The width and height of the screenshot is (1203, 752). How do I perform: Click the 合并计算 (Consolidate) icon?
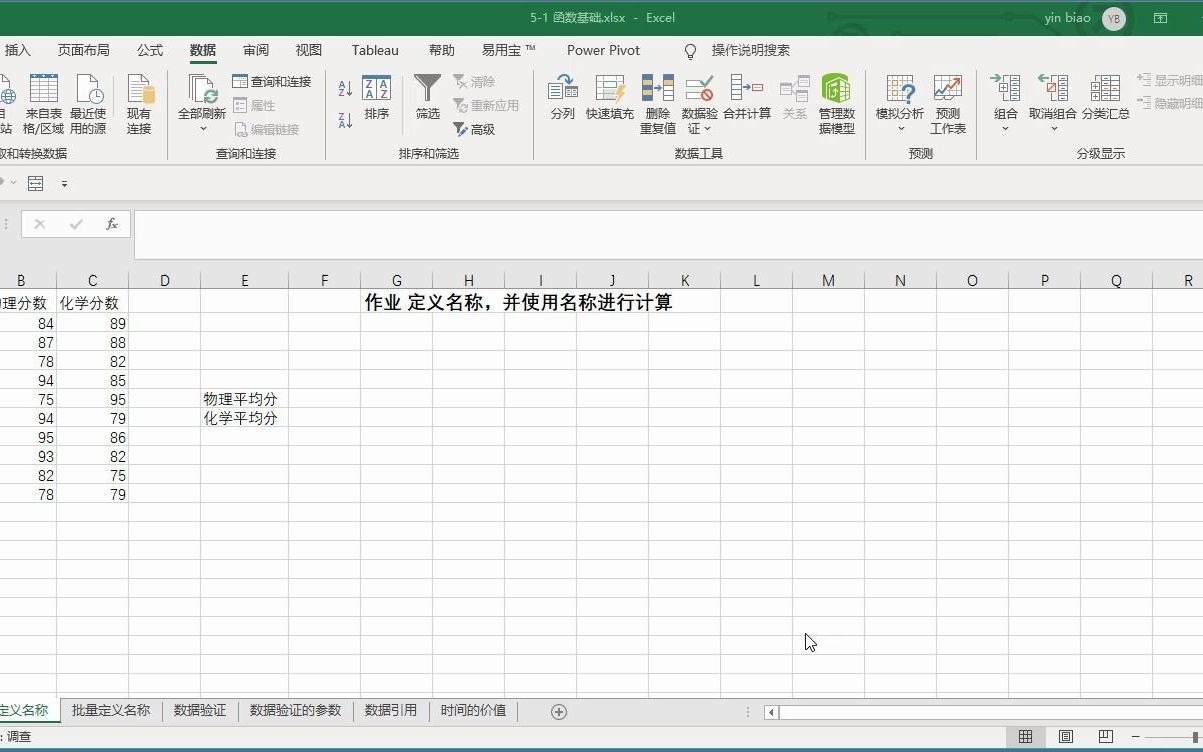(x=748, y=96)
